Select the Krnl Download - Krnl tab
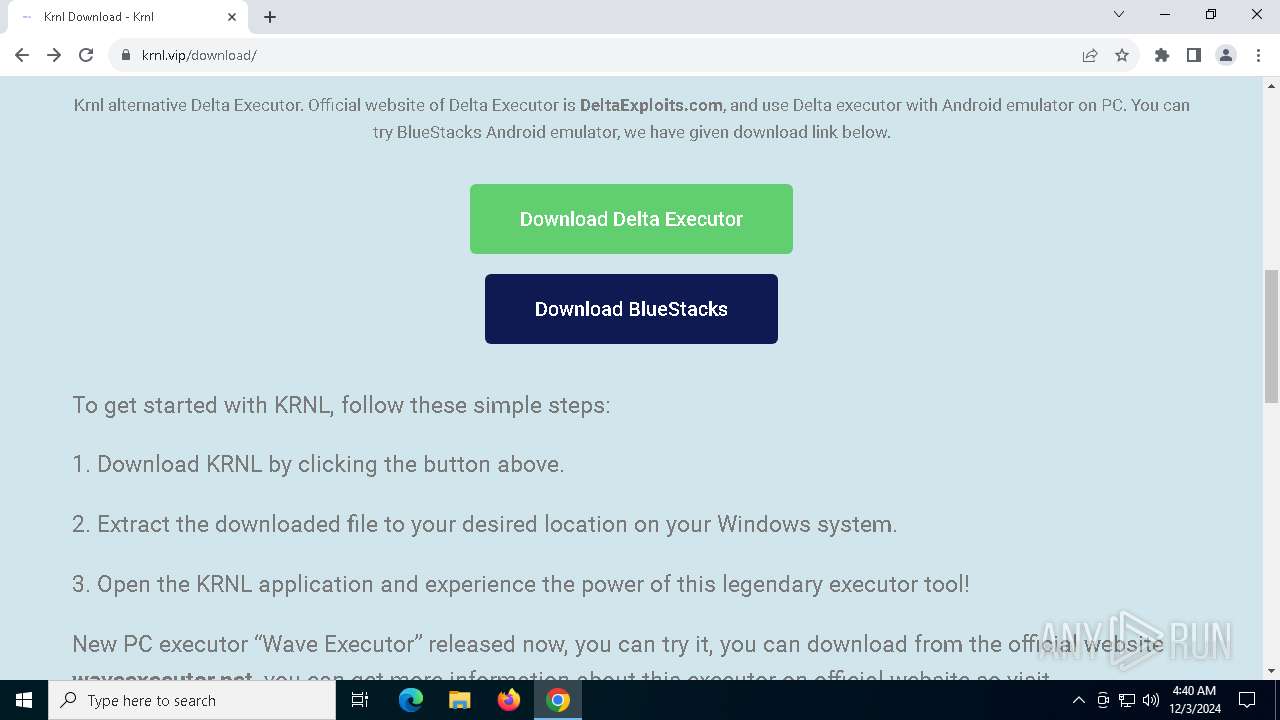Screen dimensions: 1280x720 pos(128,17)
